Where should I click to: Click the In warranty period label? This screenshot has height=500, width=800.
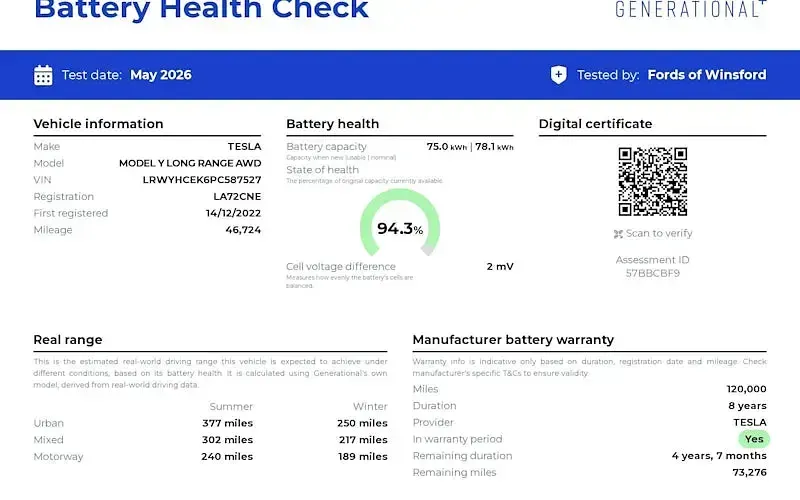click(x=458, y=439)
